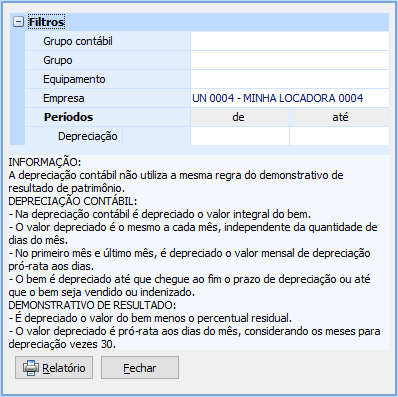398x397 pixels.
Task: Select the Equipamento row label
Action: coord(74,79)
